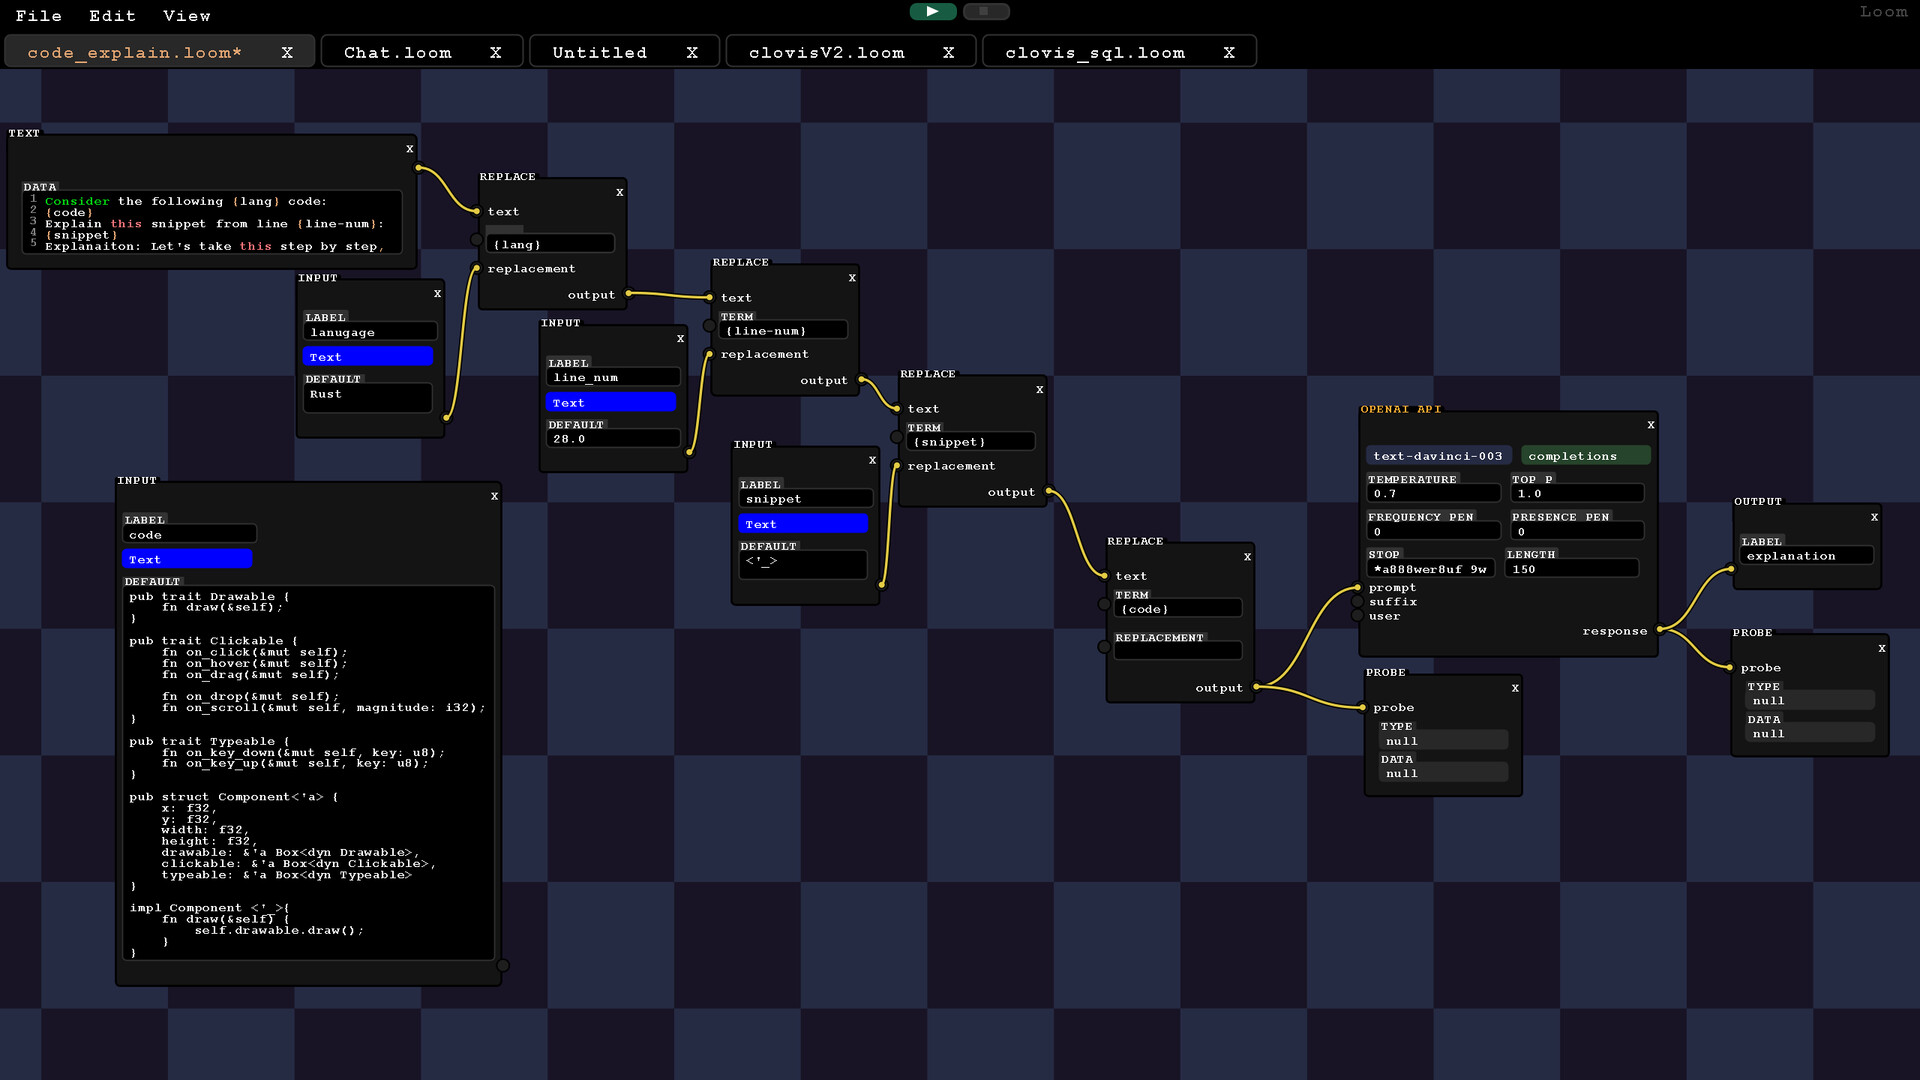1920x1080 pixels.
Task: Click the response port on the OPENAI API node
Action: pyautogui.click(x=1660, y=631)
